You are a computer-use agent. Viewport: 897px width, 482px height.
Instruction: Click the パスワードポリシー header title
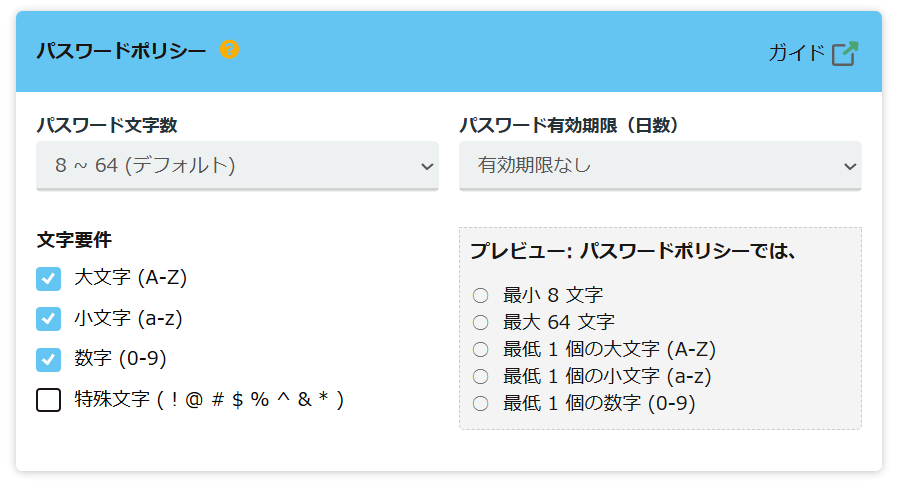coord(121,50)
